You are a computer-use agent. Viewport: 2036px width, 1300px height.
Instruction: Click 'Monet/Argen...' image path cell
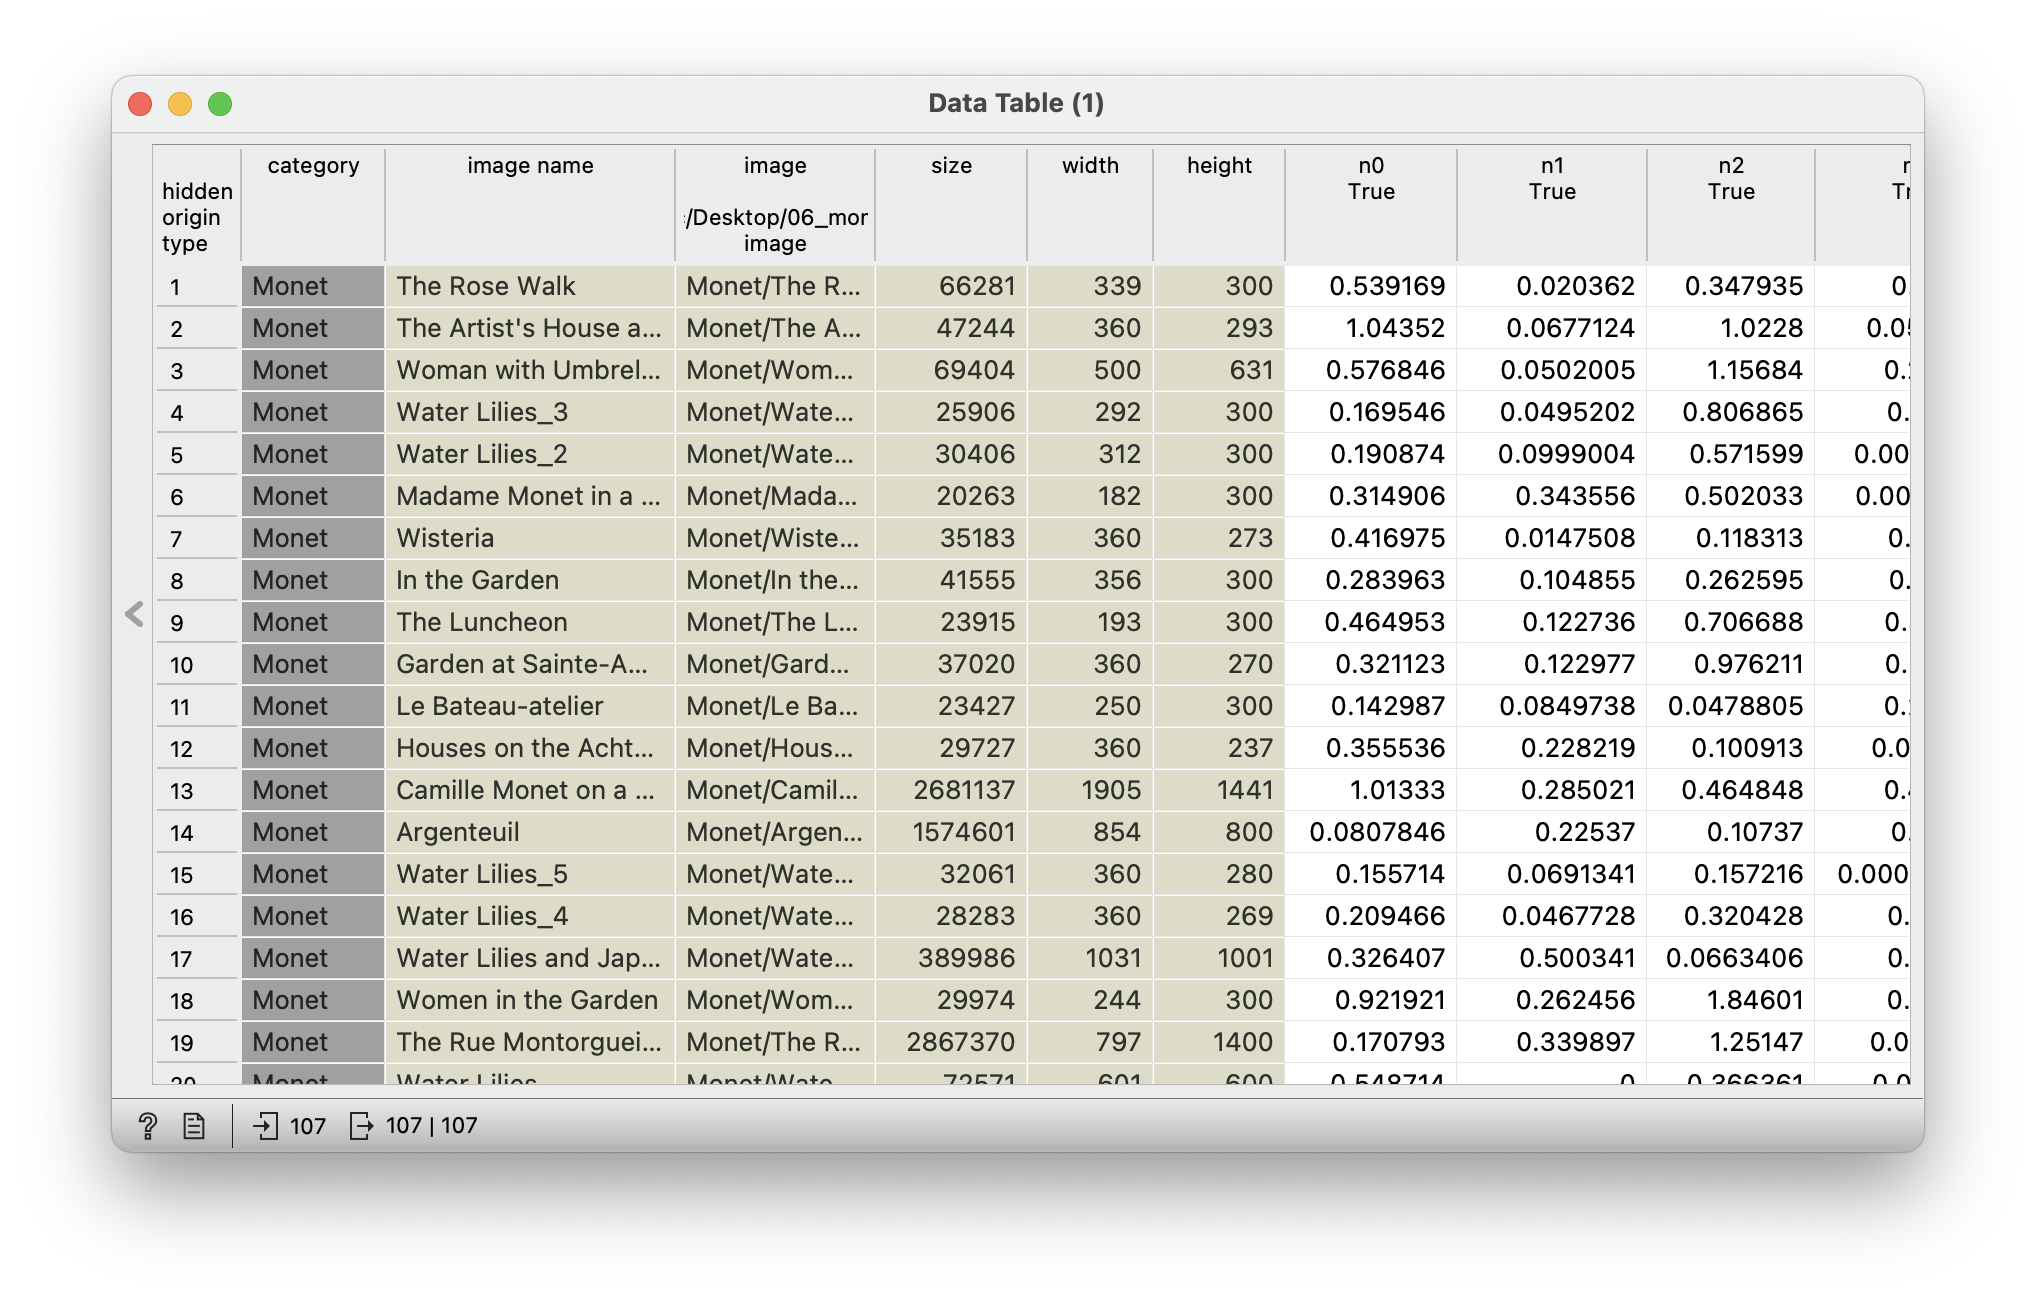coord(775,832)
